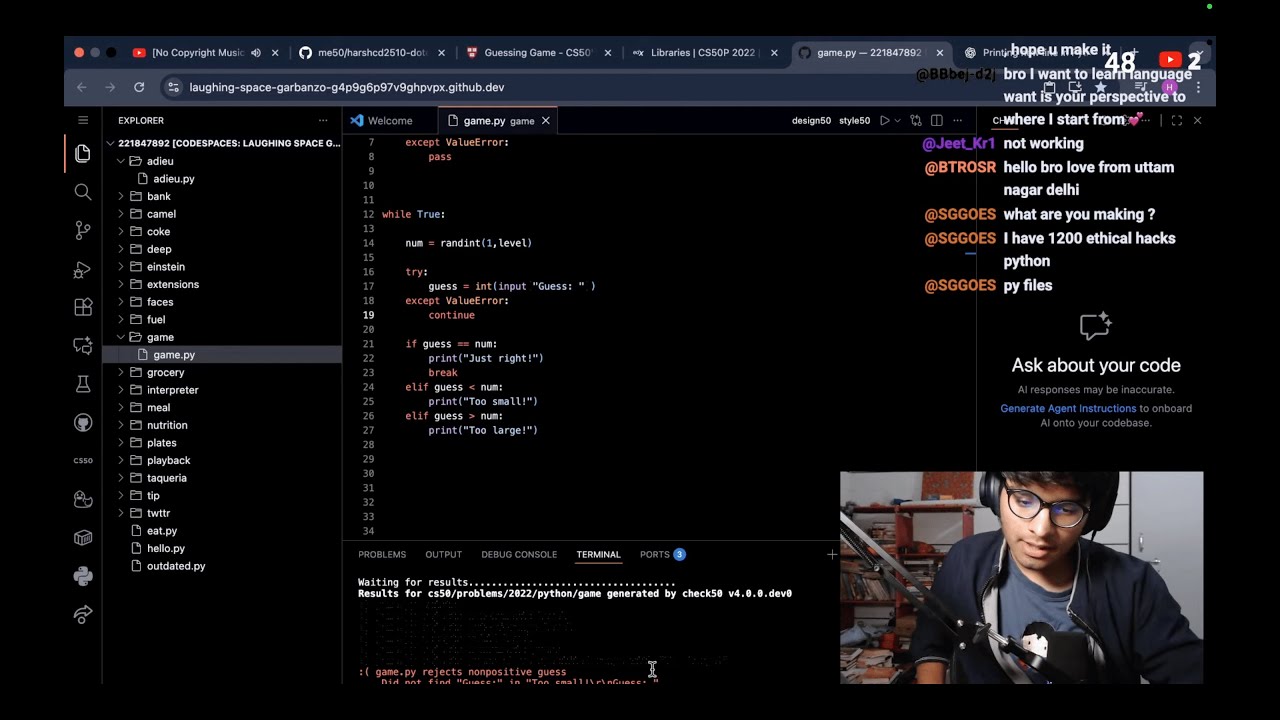Open the Source Control view
1280x720 pixels.
coord(83,230)
